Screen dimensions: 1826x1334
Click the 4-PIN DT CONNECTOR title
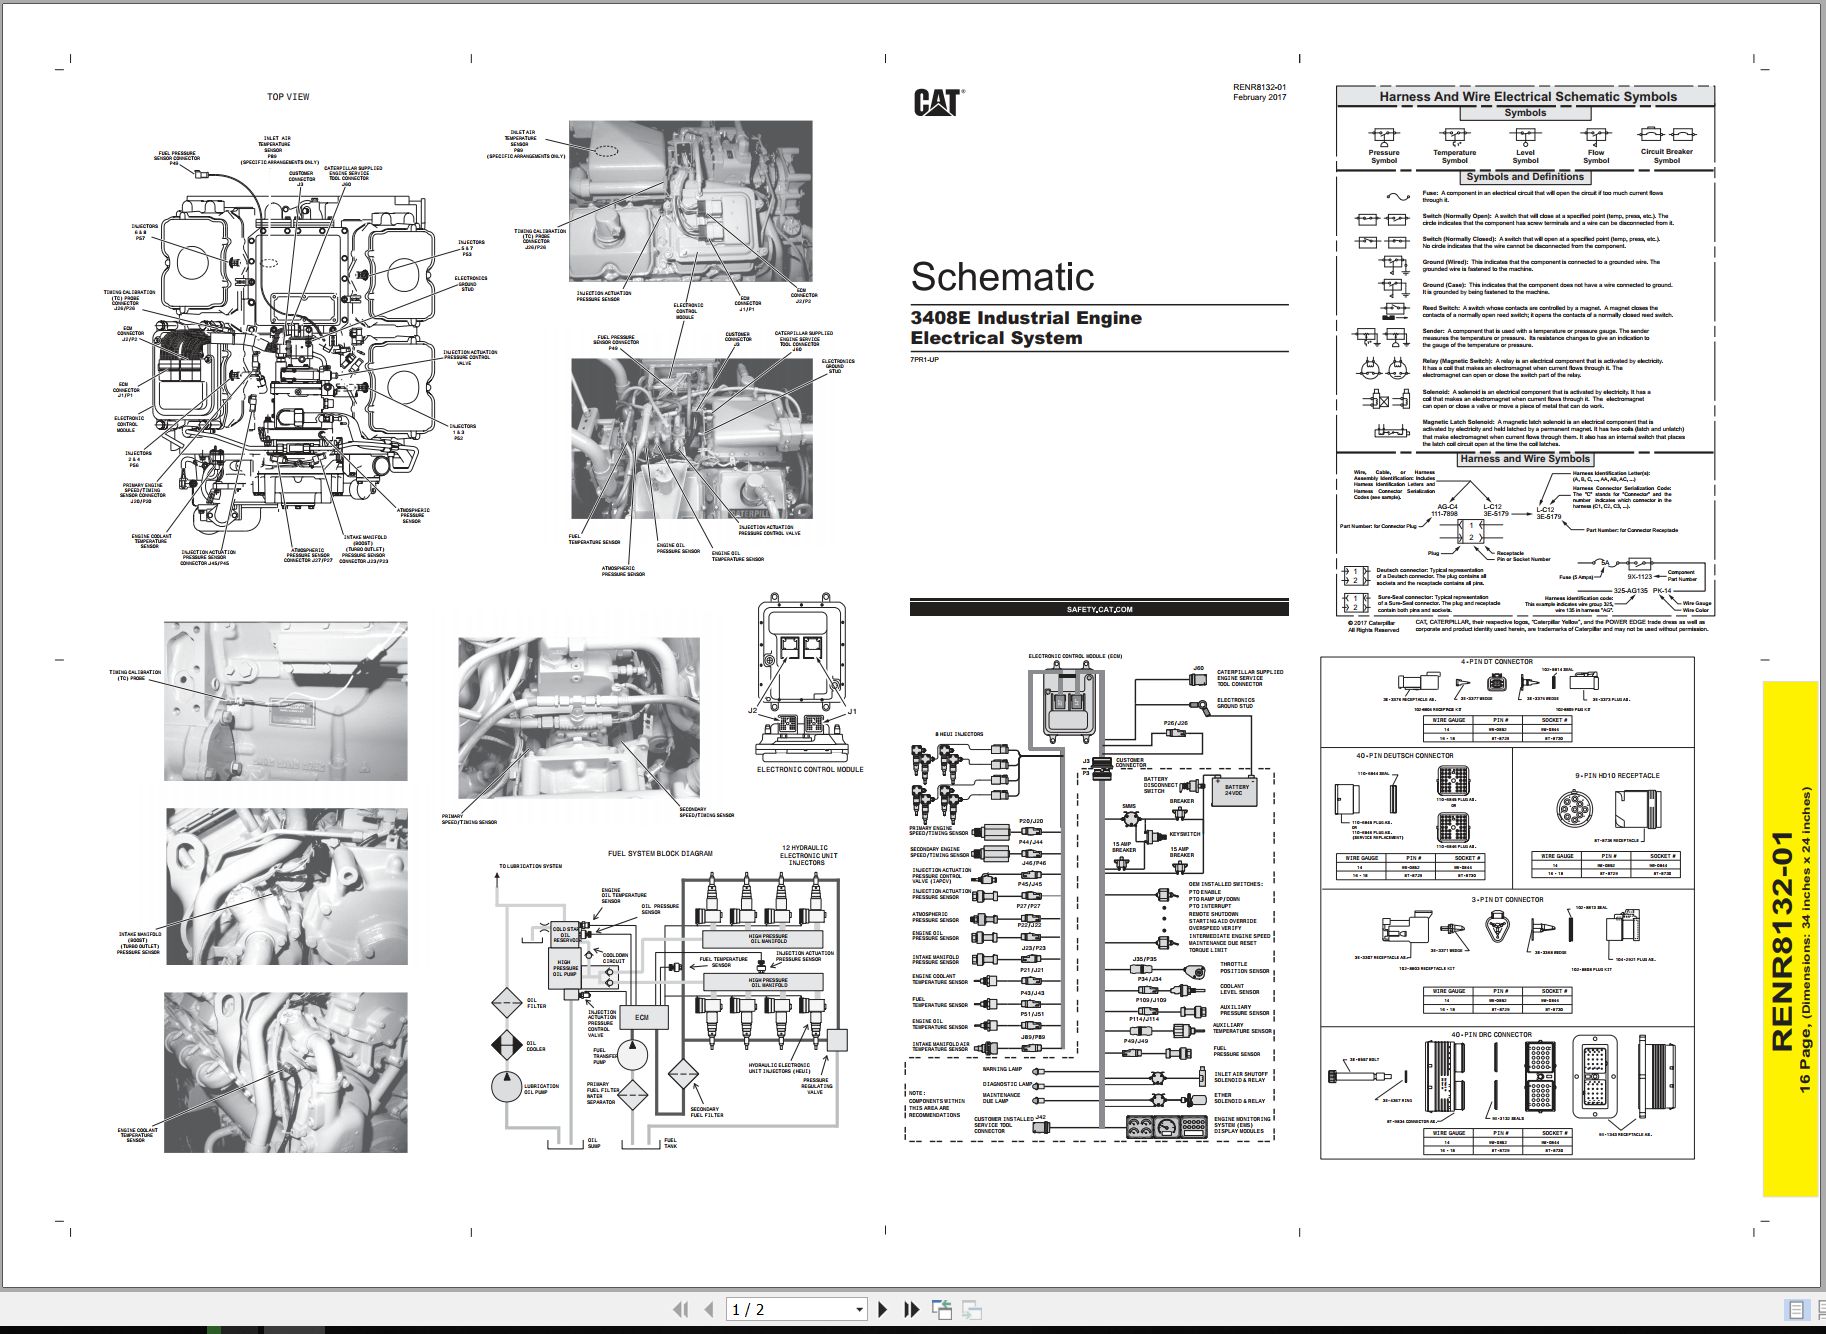[x=1496, y=662]
